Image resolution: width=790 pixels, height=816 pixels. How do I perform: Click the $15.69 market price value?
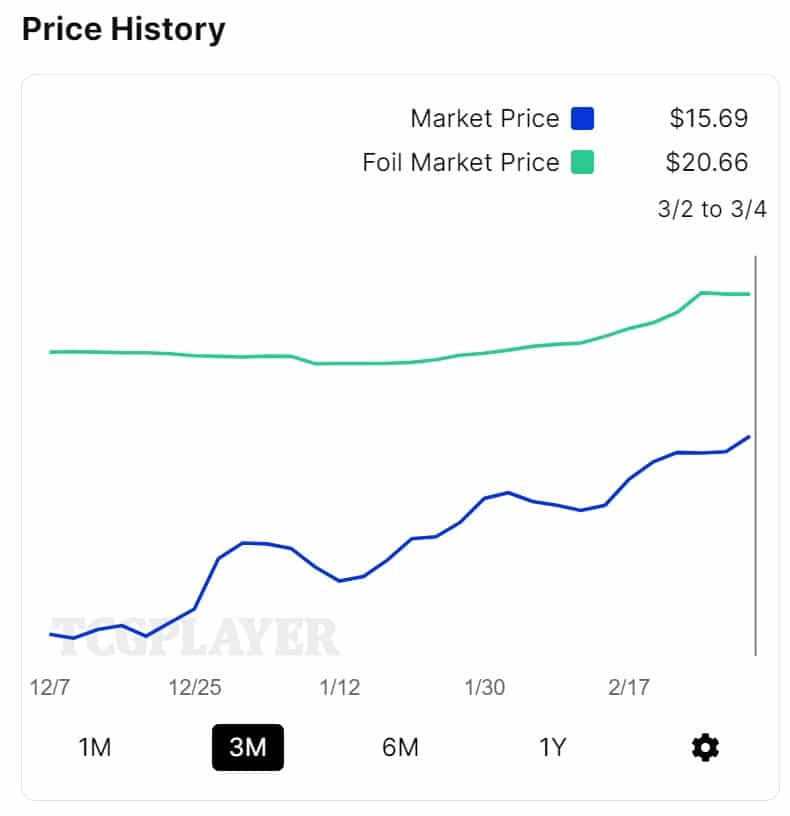(x=708, y=119)
